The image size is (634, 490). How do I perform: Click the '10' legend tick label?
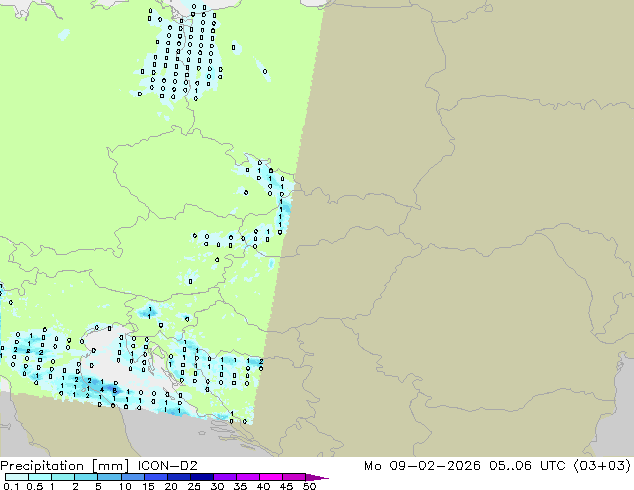125,486
